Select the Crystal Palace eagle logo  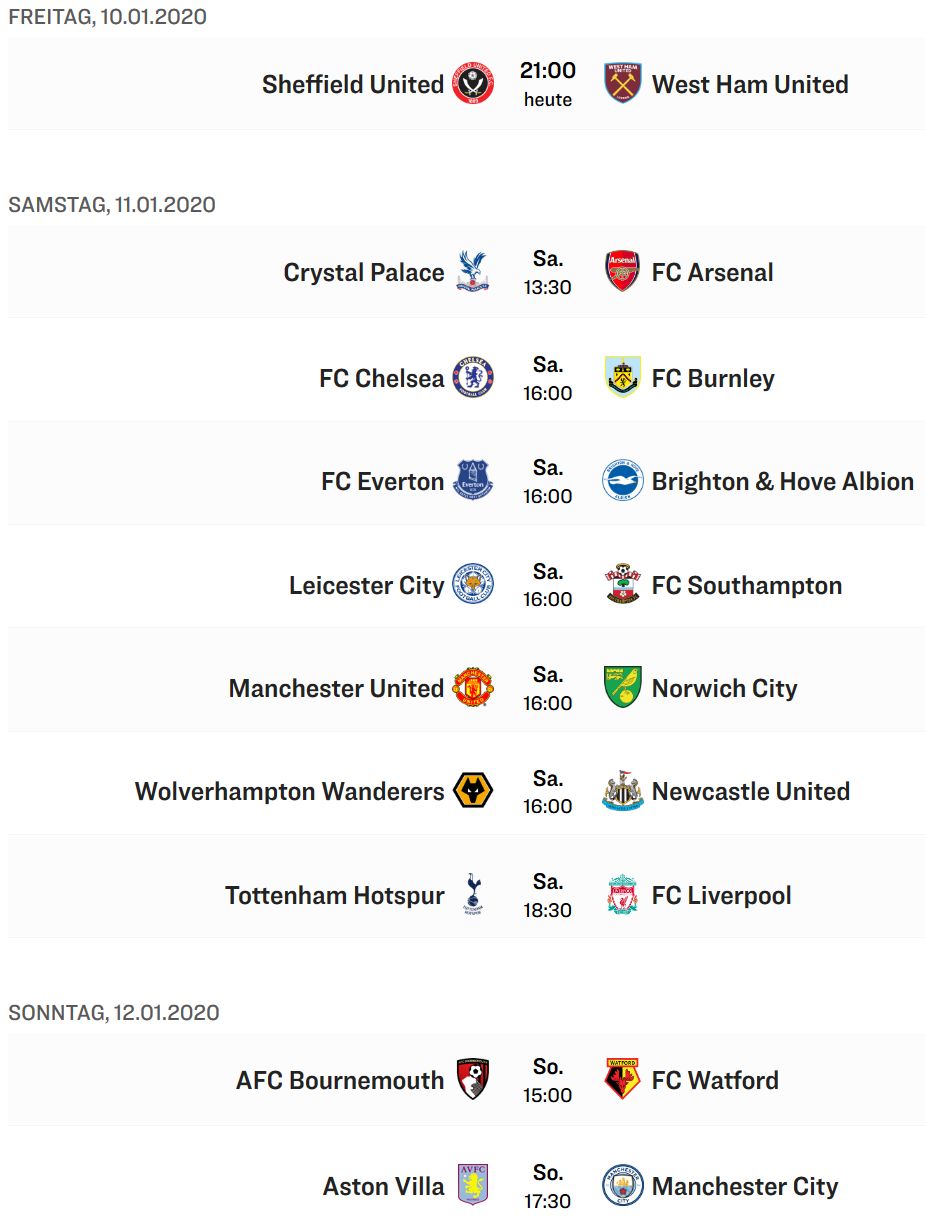click(x=473, y=272)
